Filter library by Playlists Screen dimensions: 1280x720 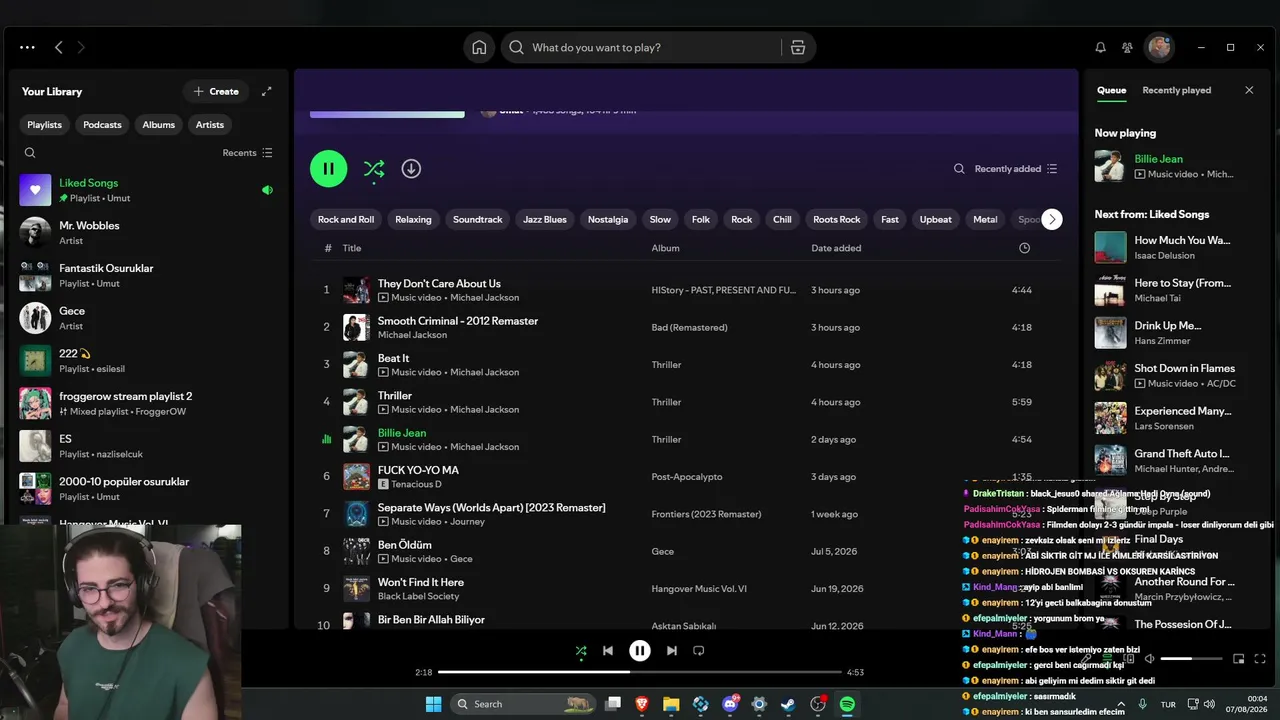tap(44, 125)
